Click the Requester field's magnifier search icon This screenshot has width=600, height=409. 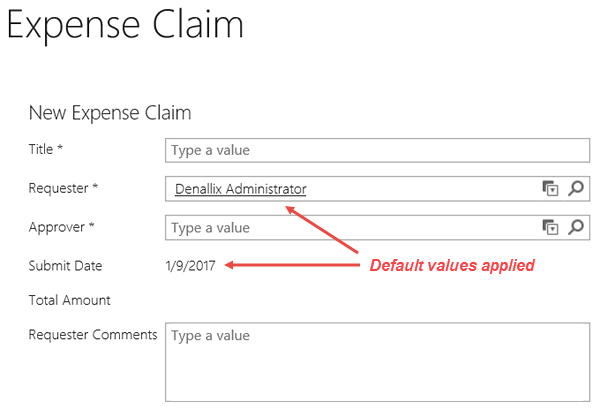coord(575,188)
